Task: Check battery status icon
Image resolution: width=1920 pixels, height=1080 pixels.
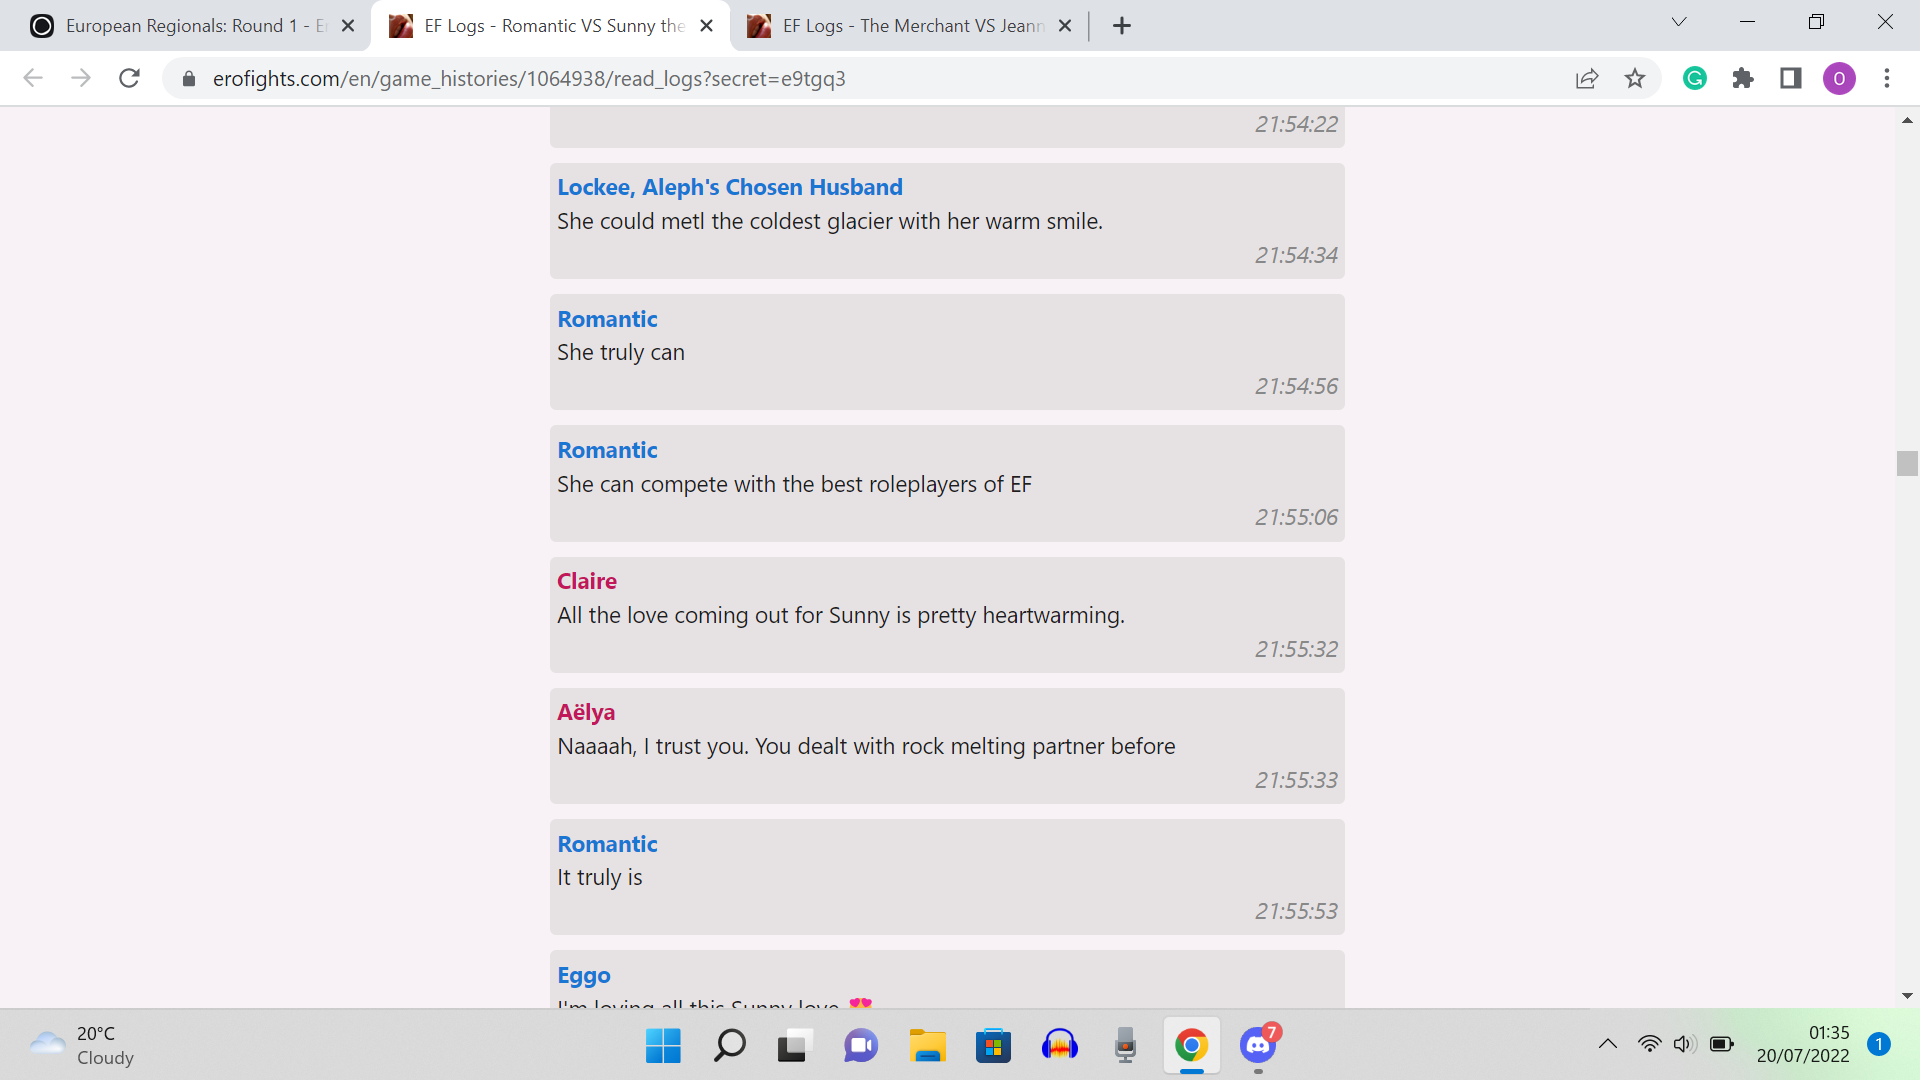Action: click(1721, 1044)
